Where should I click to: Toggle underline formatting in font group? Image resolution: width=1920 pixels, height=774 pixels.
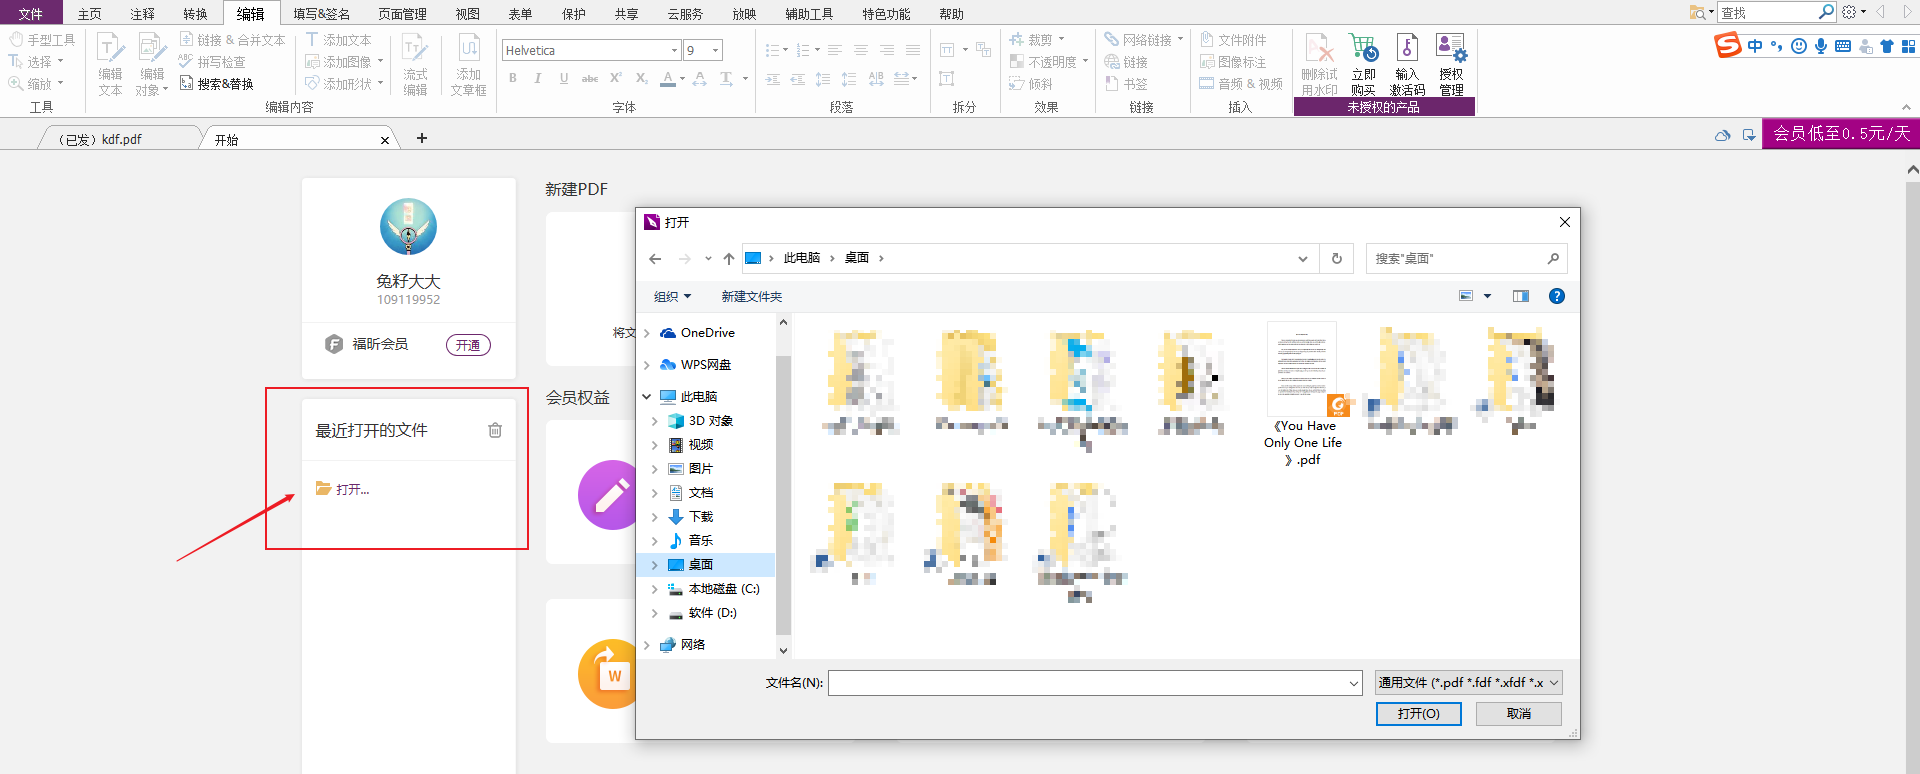[x=564, y=78]
